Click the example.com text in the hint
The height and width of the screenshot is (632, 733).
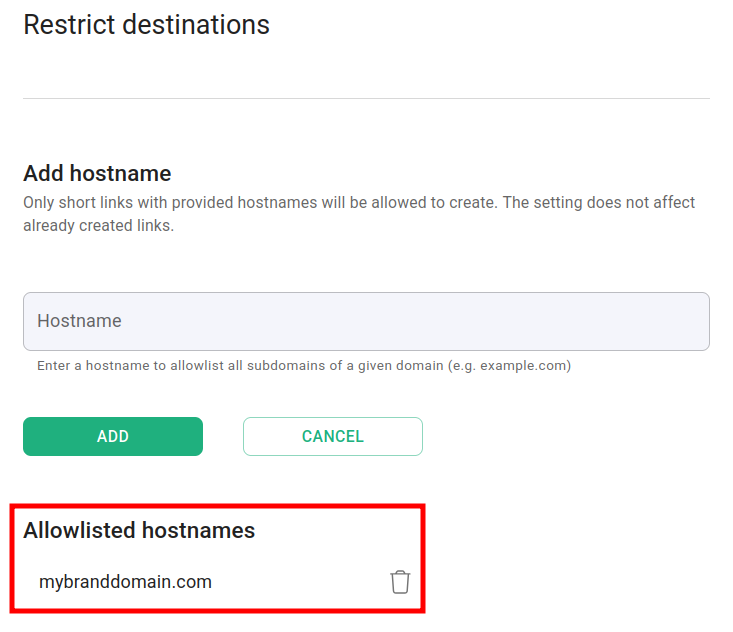click(x=524, y=366)
